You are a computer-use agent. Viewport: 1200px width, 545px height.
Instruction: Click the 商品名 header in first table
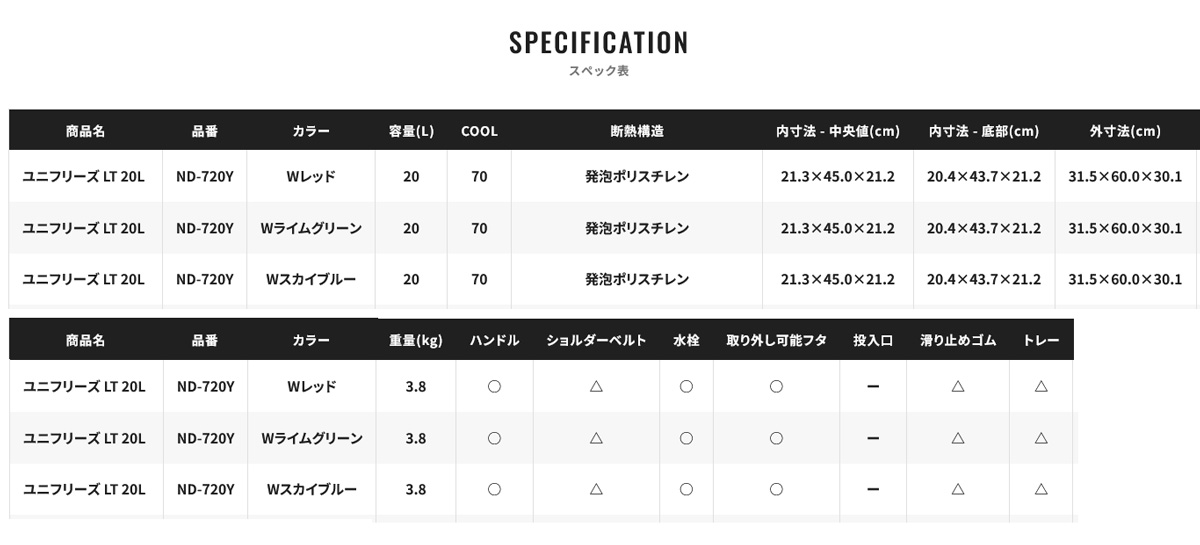click(x=85, y=131)
